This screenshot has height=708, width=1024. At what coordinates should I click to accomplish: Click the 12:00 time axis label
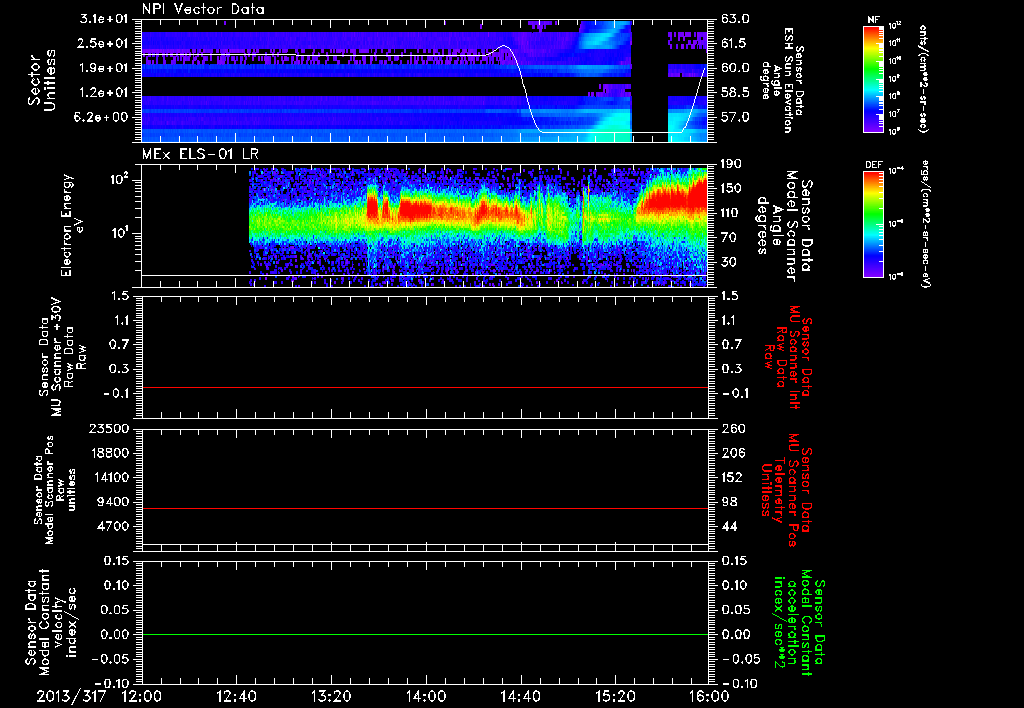[x=141, y=696]
